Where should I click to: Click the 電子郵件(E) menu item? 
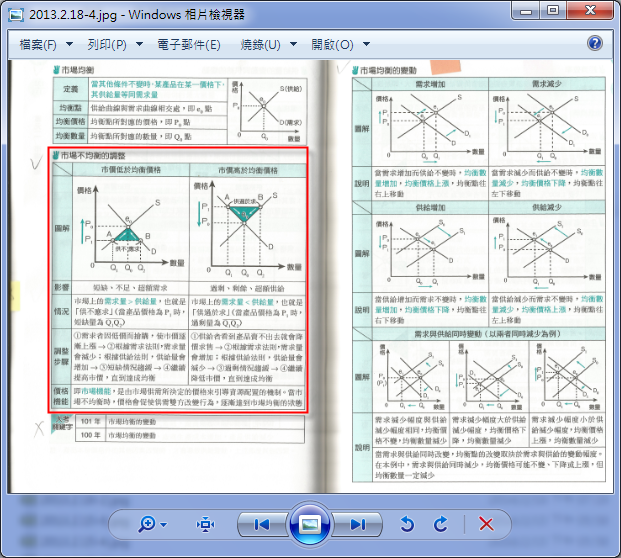tap(189, 45)
